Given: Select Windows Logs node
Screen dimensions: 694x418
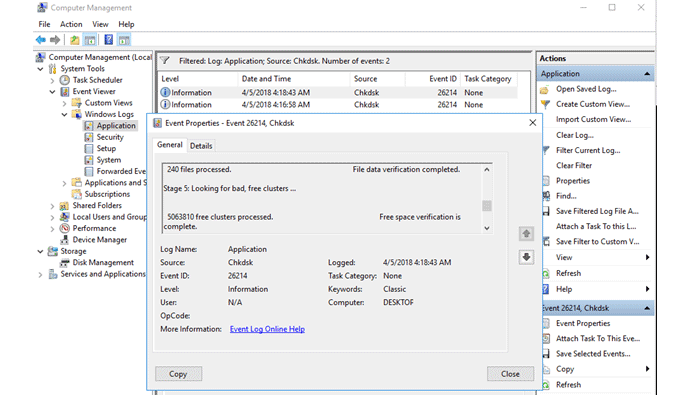Looking at the screenshot, I should tap(109, 114).
